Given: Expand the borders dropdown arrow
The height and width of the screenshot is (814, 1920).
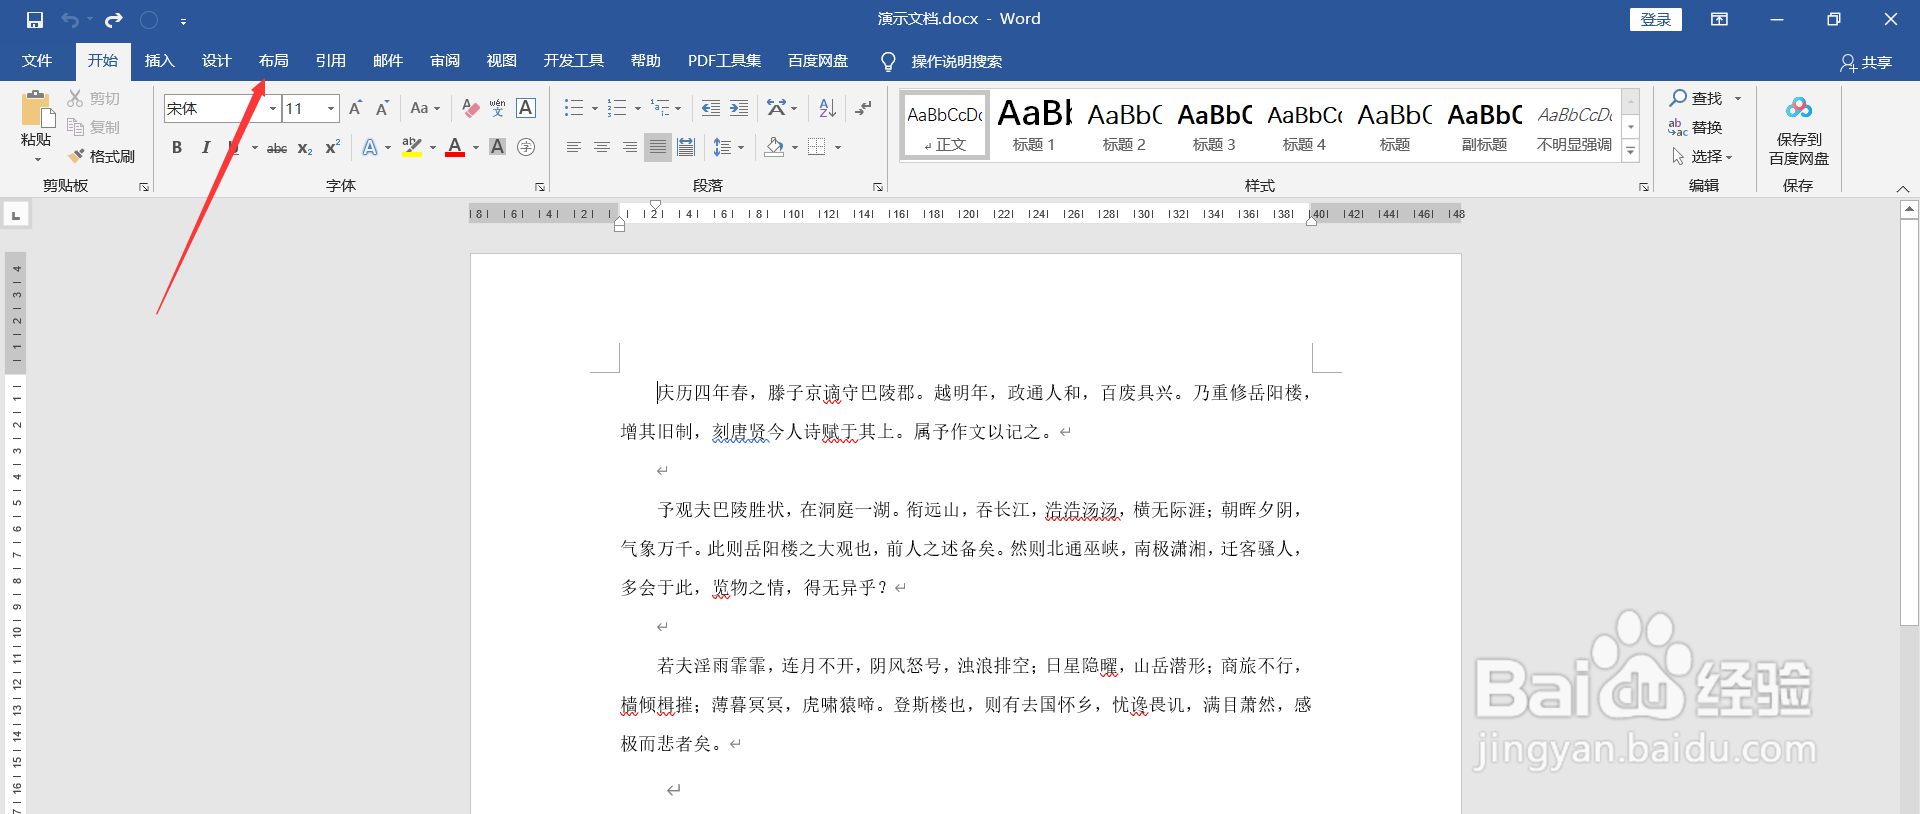Looking at the screenshot, I should click(838, 148).
